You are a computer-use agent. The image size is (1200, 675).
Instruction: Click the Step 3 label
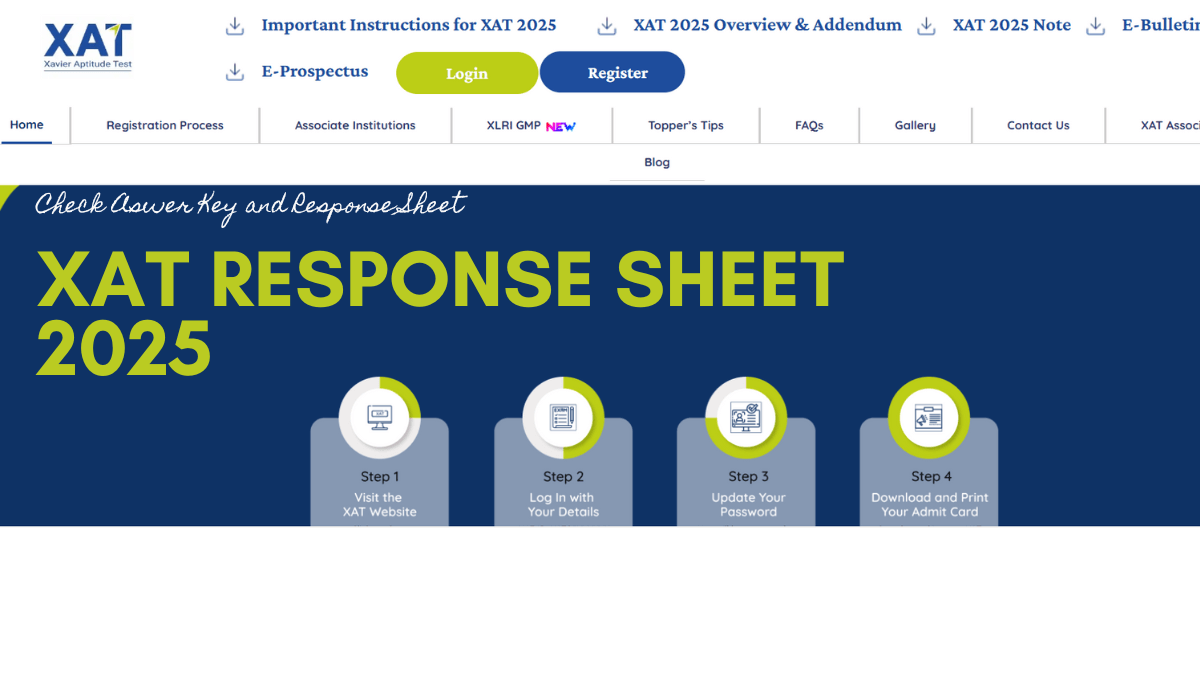click(748, 477)
